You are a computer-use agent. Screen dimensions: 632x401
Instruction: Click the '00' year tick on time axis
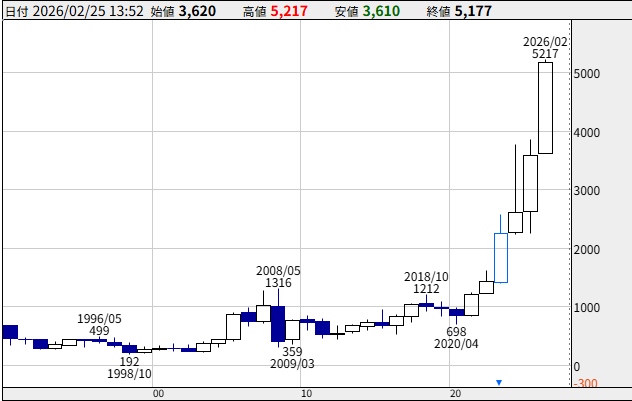(x=158, y=393)
